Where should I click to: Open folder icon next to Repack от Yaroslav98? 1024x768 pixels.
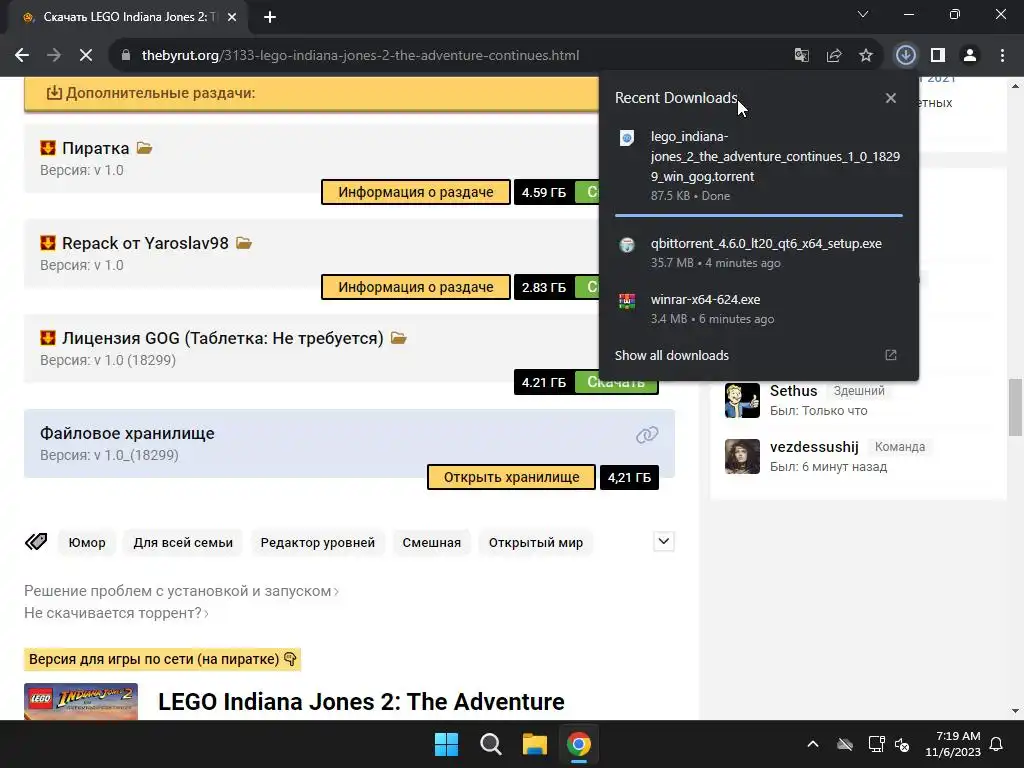[x=244, y=243]
